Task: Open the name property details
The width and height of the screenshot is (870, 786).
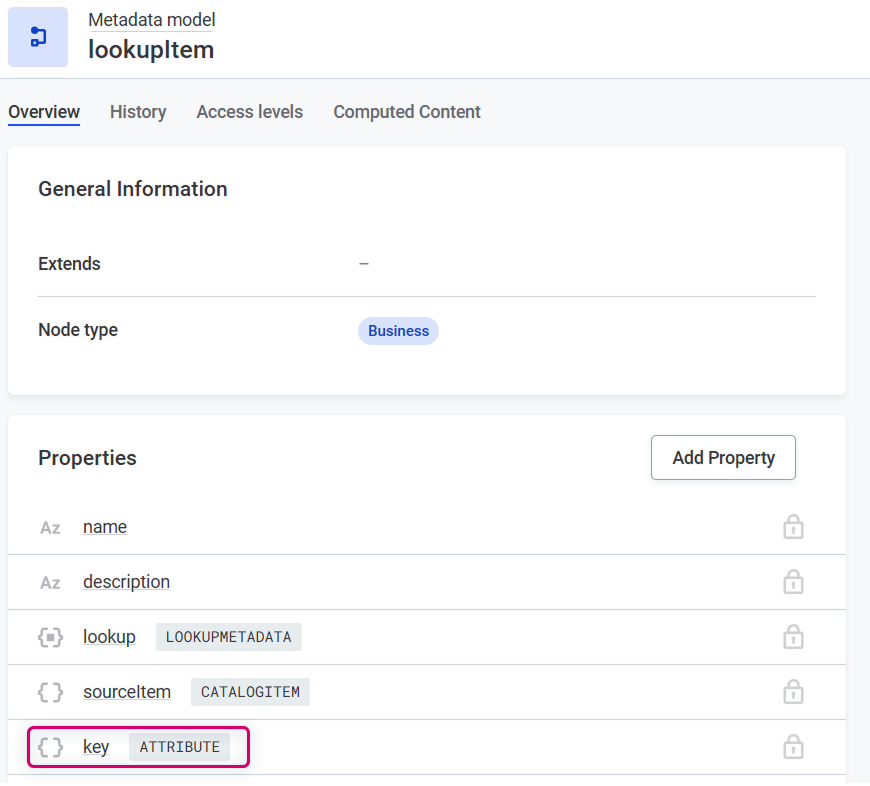Action: click(x=105, y=527)
